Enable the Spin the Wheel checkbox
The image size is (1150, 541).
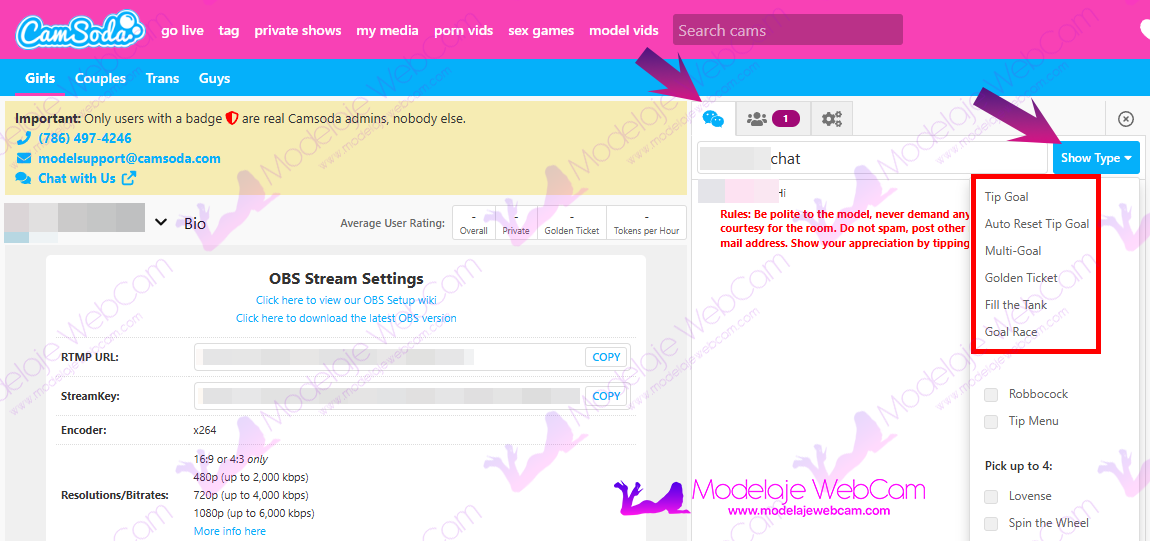[991, 523]
